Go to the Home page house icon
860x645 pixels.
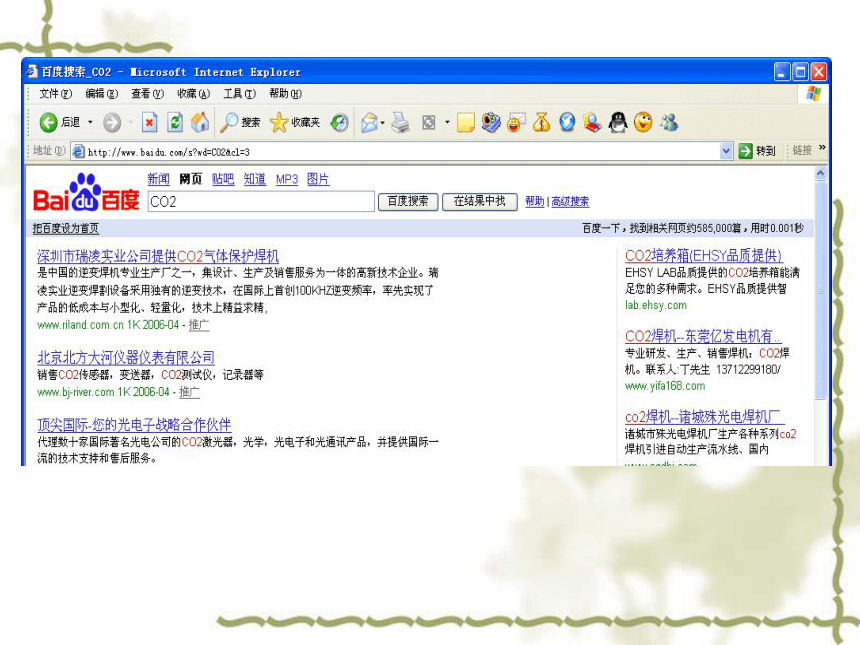click(x=200, y=122)
